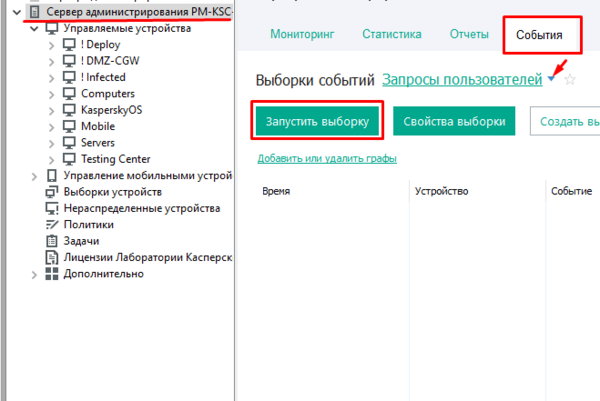The width and height of the screenshot is (600, 401).
Task: Click the Computers group icon
Action: click(69, 94)
